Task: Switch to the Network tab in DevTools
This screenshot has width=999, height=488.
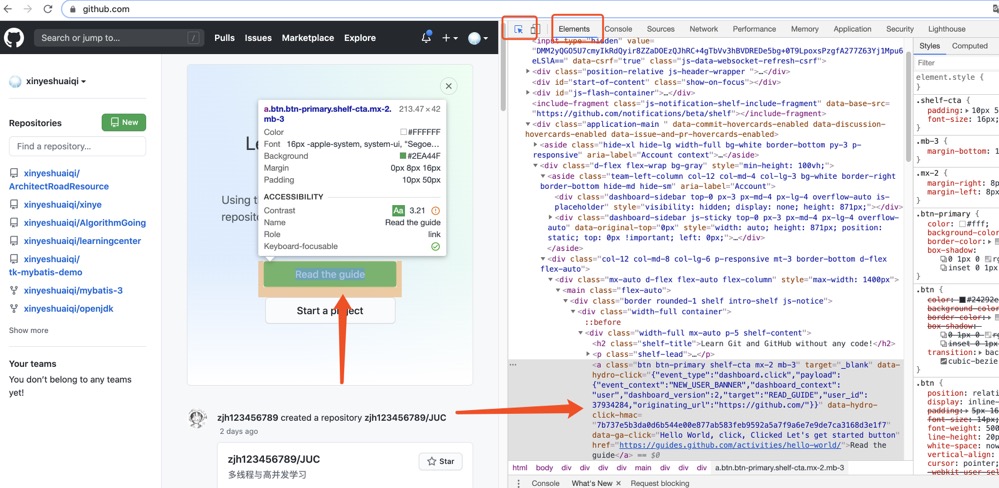Action: coord(703,29)
